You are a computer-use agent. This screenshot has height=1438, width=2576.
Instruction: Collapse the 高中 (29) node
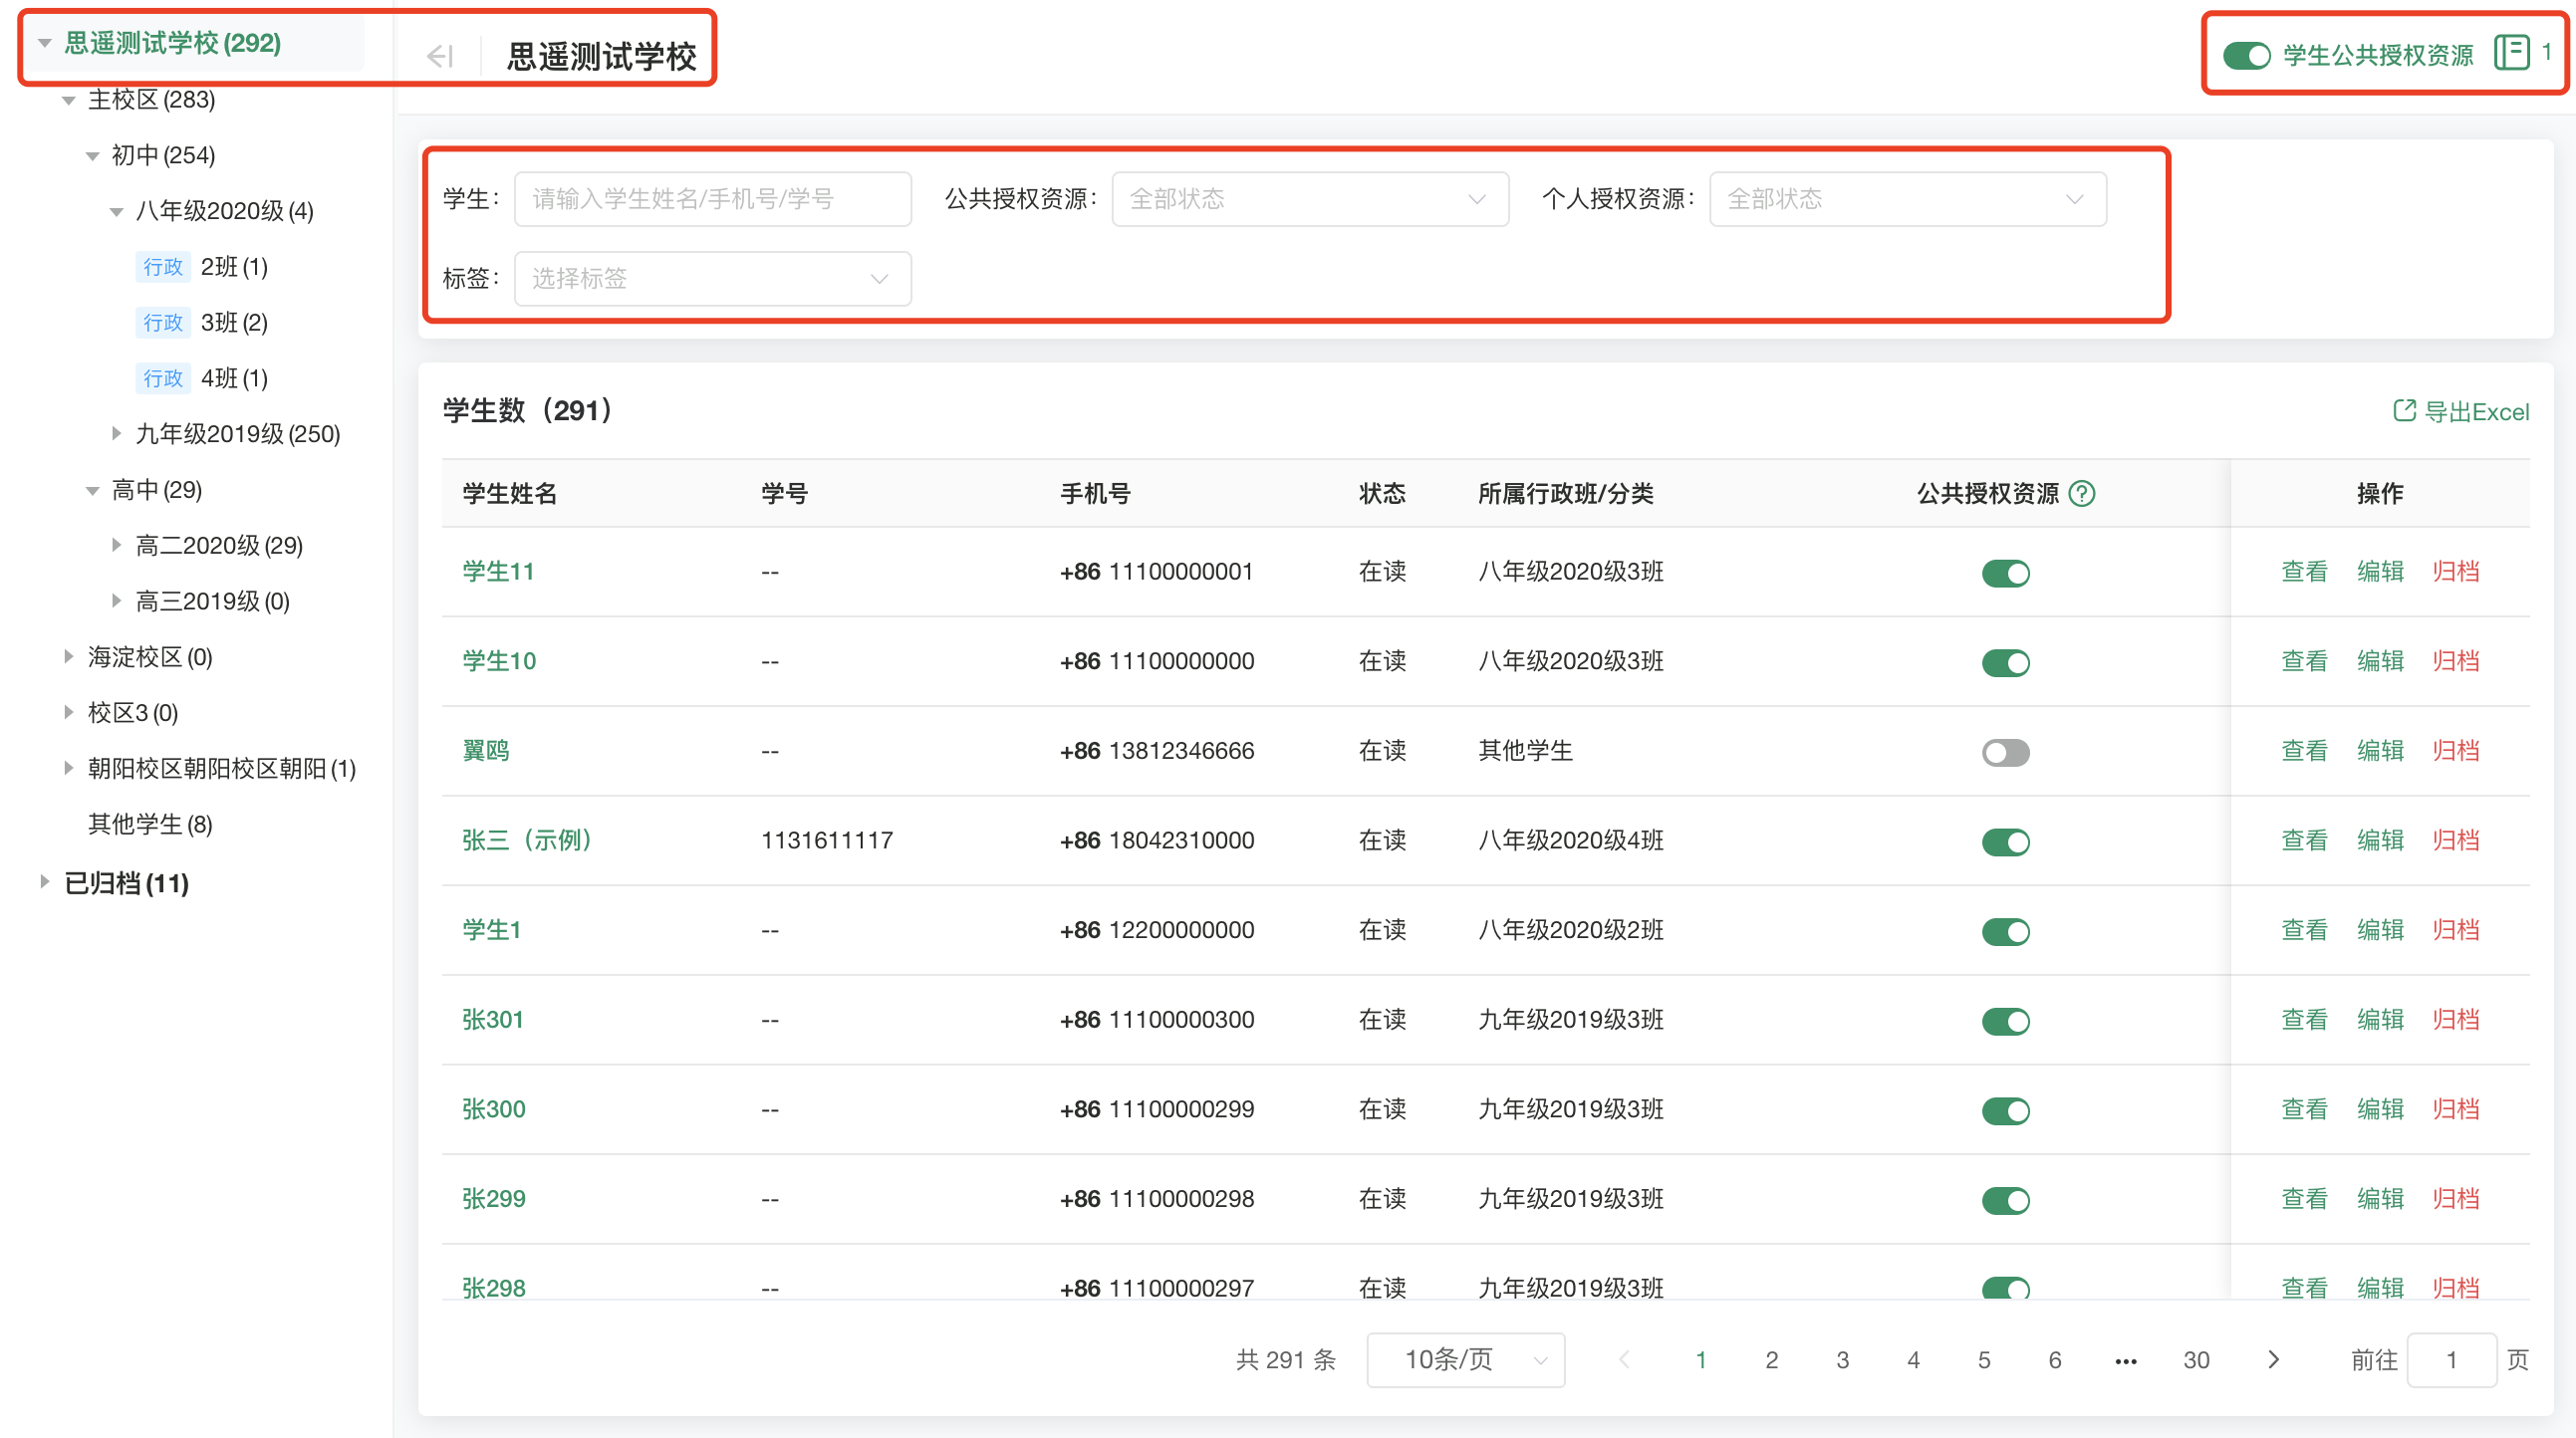(x=92, y=490)
